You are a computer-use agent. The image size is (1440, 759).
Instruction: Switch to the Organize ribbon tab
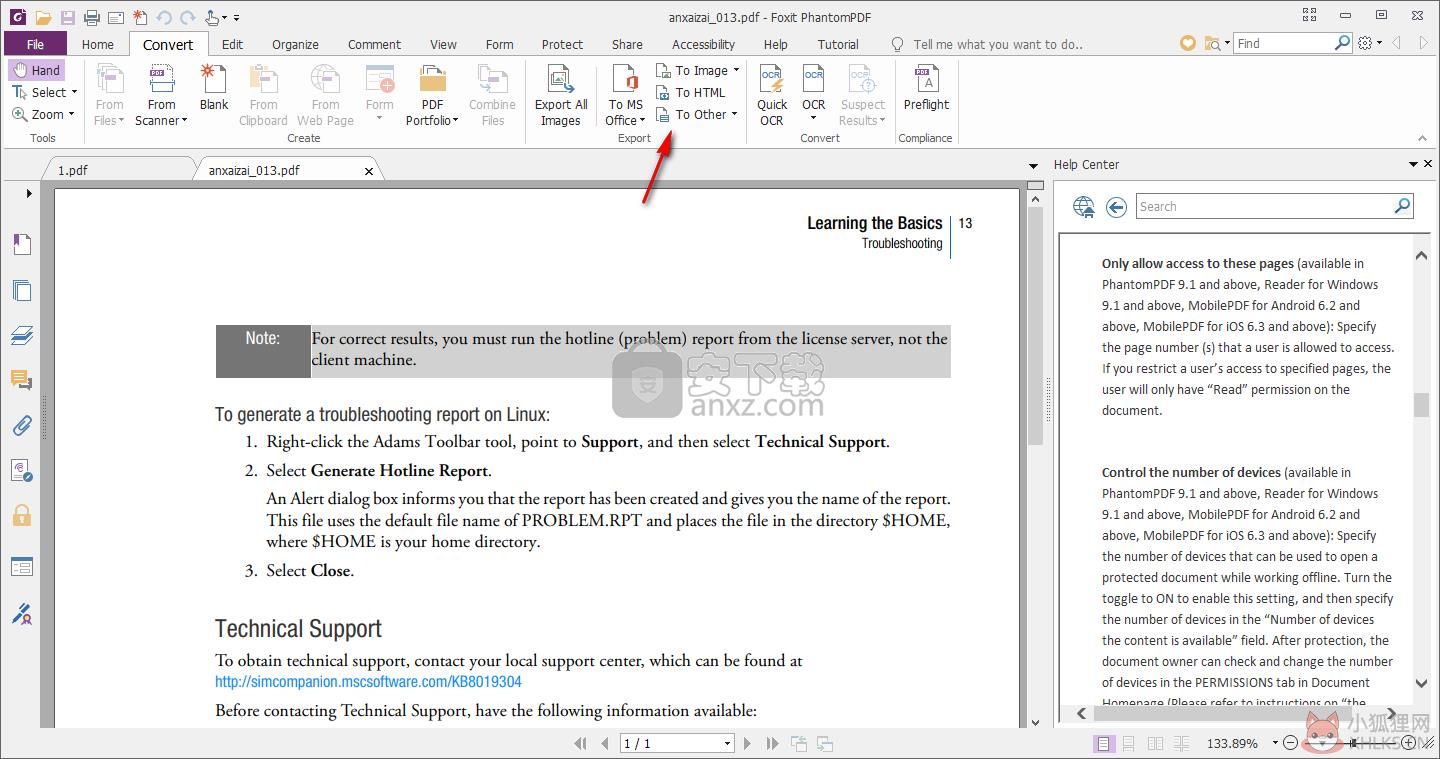point(295,44)
